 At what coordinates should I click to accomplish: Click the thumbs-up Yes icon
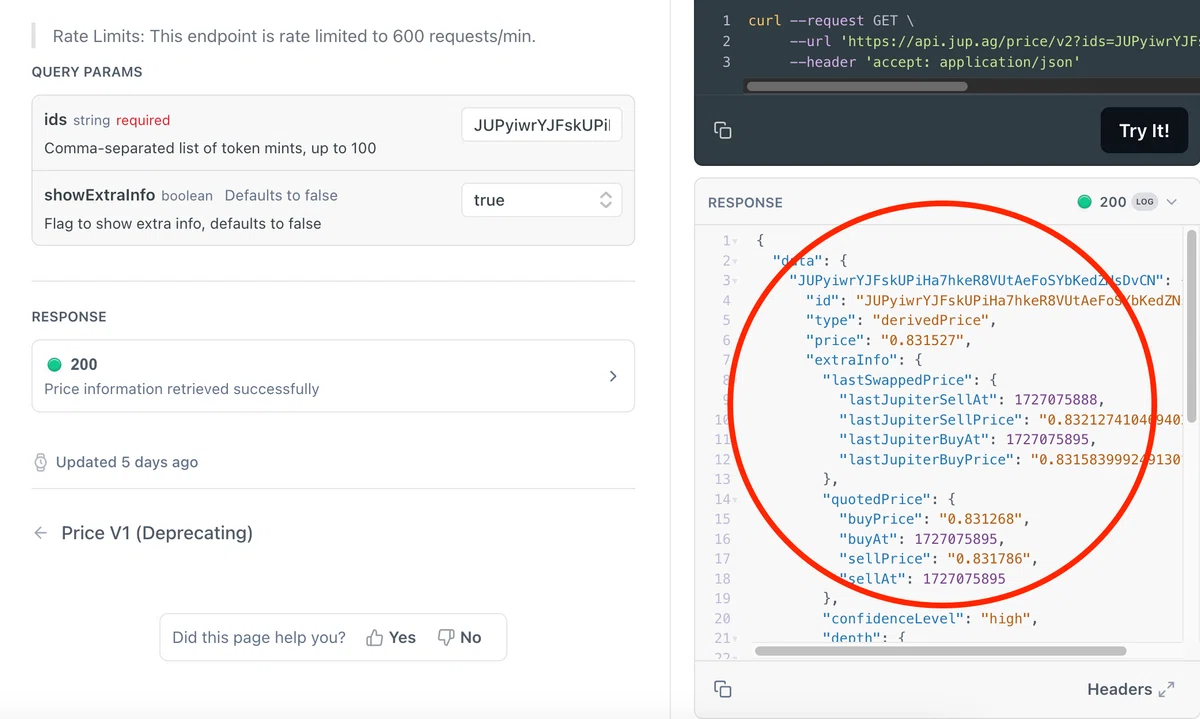pos(375,637)
